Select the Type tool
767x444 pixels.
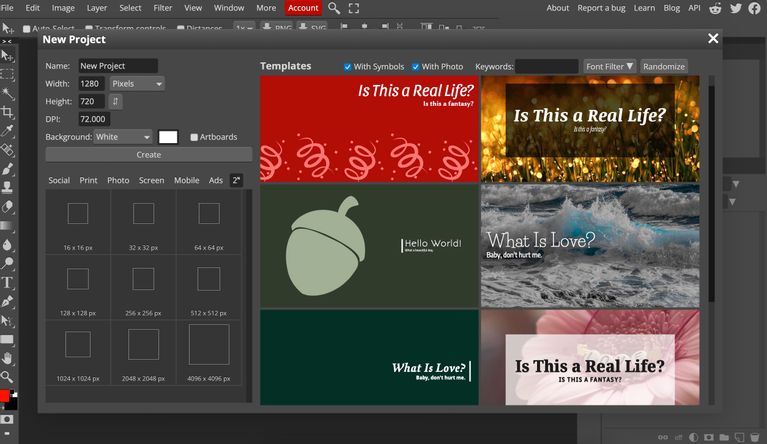tap(7, 283)
